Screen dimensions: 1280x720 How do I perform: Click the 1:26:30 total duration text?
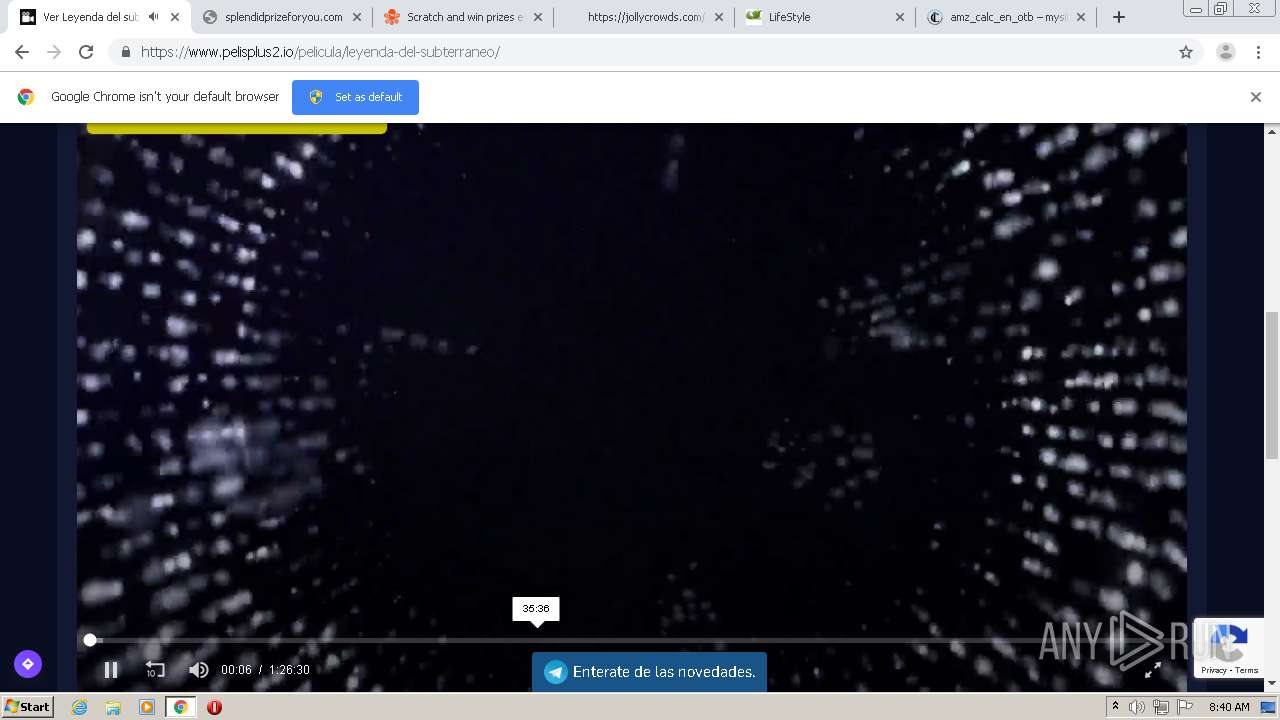(x=289, y=670)
